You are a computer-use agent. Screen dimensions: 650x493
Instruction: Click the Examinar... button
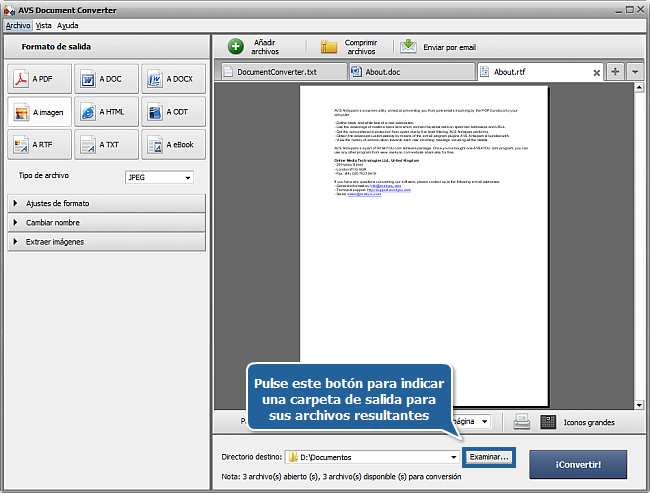tap(489, 457)
